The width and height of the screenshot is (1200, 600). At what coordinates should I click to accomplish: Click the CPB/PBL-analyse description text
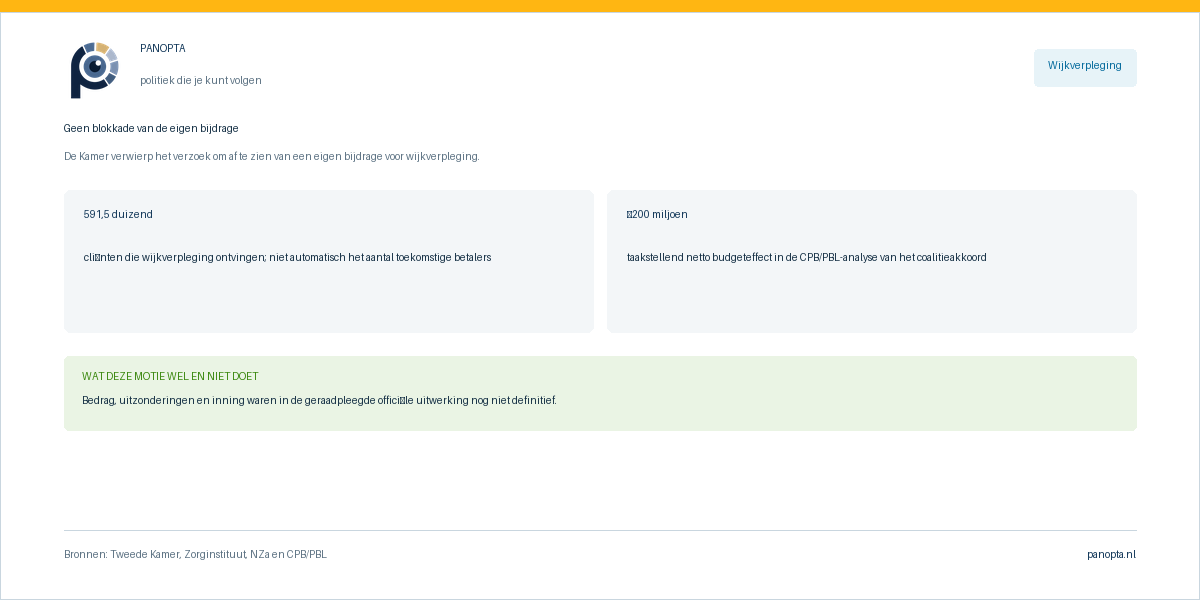pos(807,258)
